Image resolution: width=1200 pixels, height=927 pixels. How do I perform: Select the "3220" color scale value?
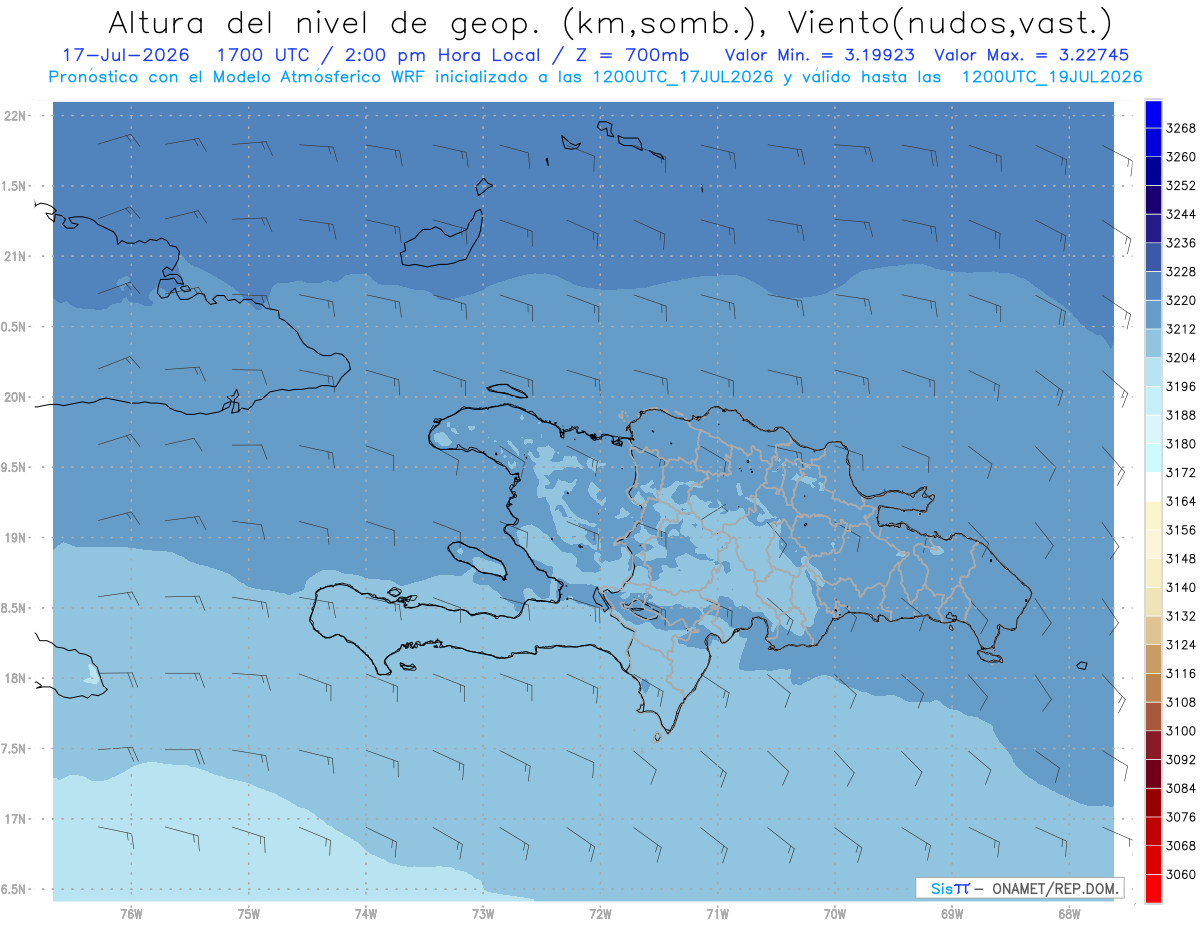pyautogui.click(x=1181, y=300)
